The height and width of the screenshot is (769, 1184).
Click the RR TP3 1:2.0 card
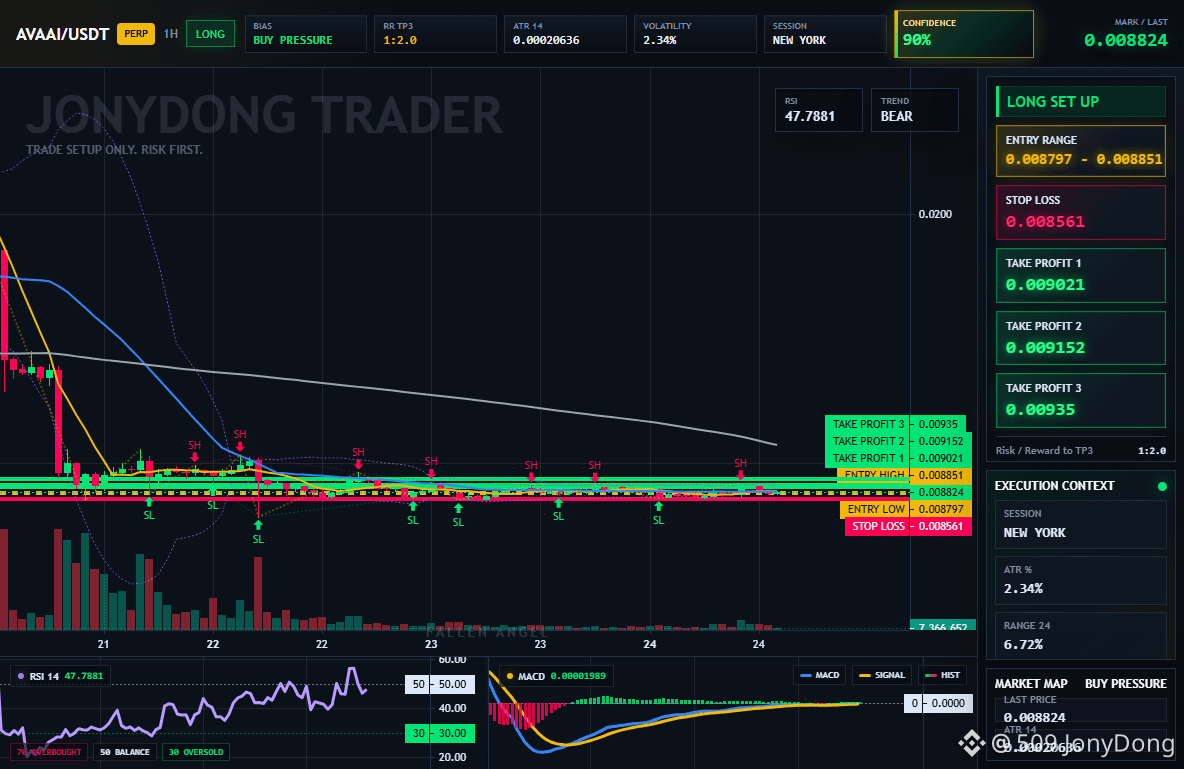pos(436,34)
